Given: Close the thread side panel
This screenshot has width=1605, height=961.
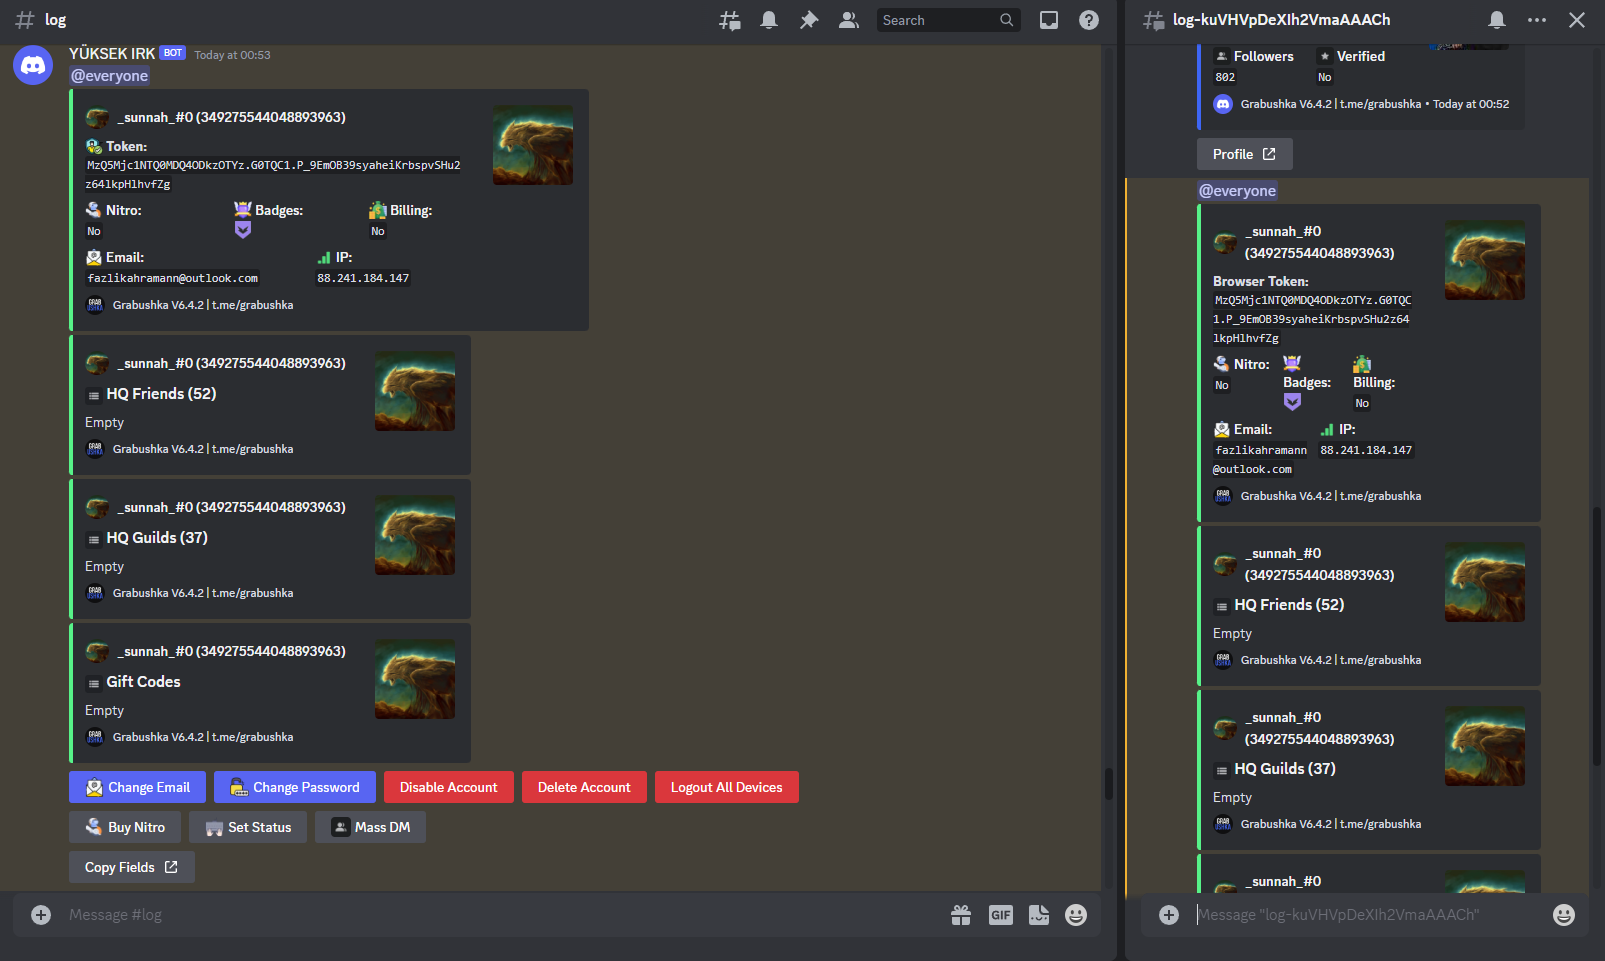Looking at the screenshot, I should (x=1577, y=20).
